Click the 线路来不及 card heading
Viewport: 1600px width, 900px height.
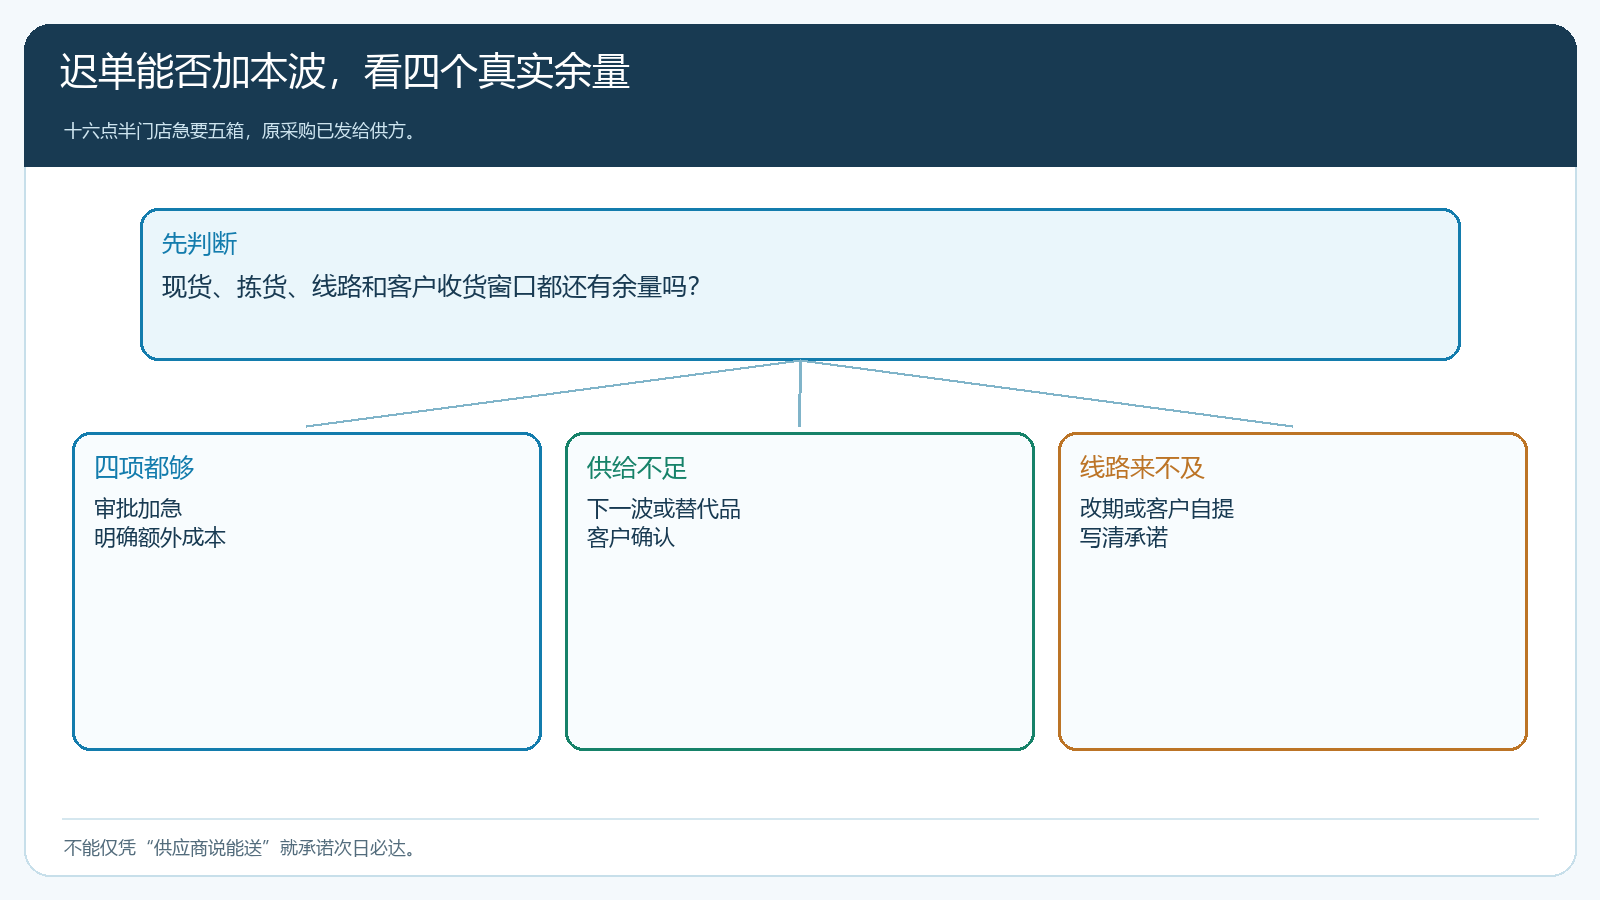(1142, 468)
